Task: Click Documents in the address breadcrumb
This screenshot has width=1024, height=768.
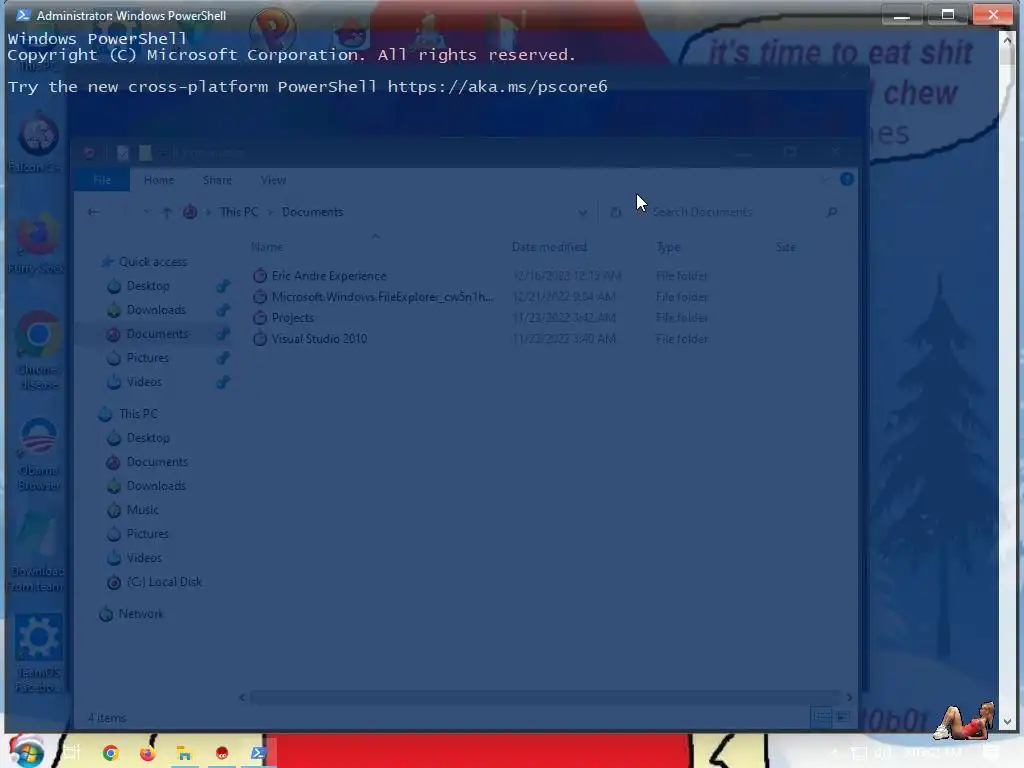Action: pyautogui.click(x=312, y=212)
